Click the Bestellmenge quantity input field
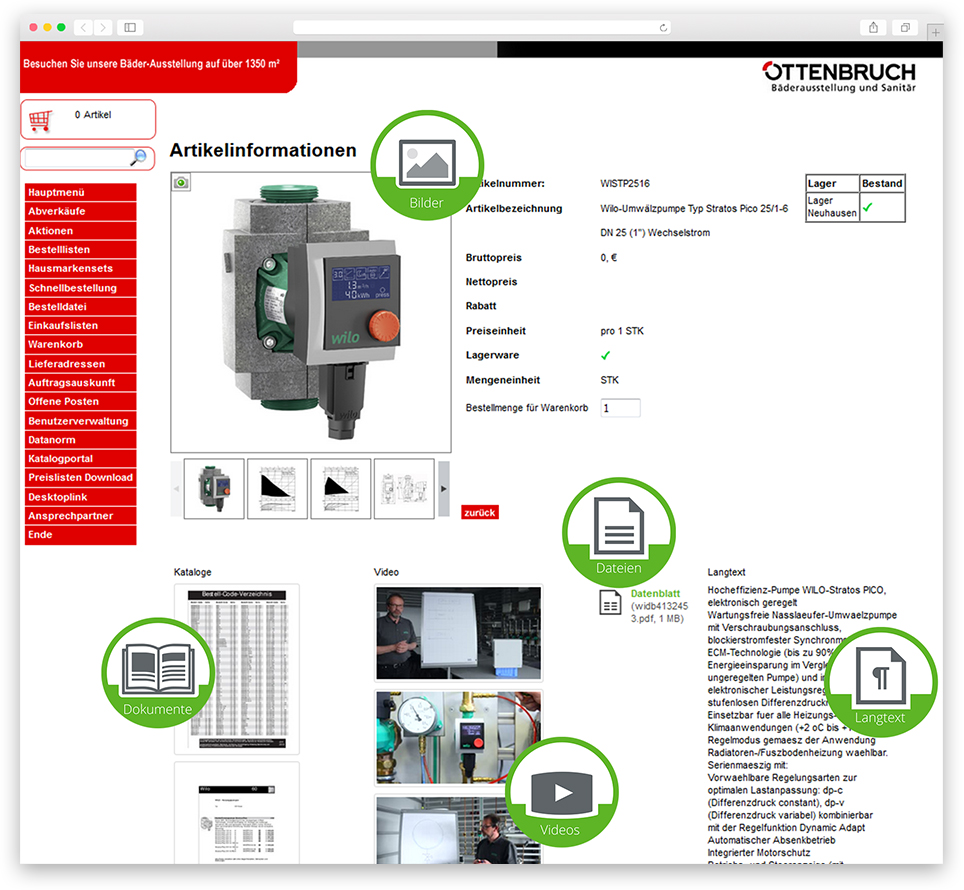 [x=620, y=408]
